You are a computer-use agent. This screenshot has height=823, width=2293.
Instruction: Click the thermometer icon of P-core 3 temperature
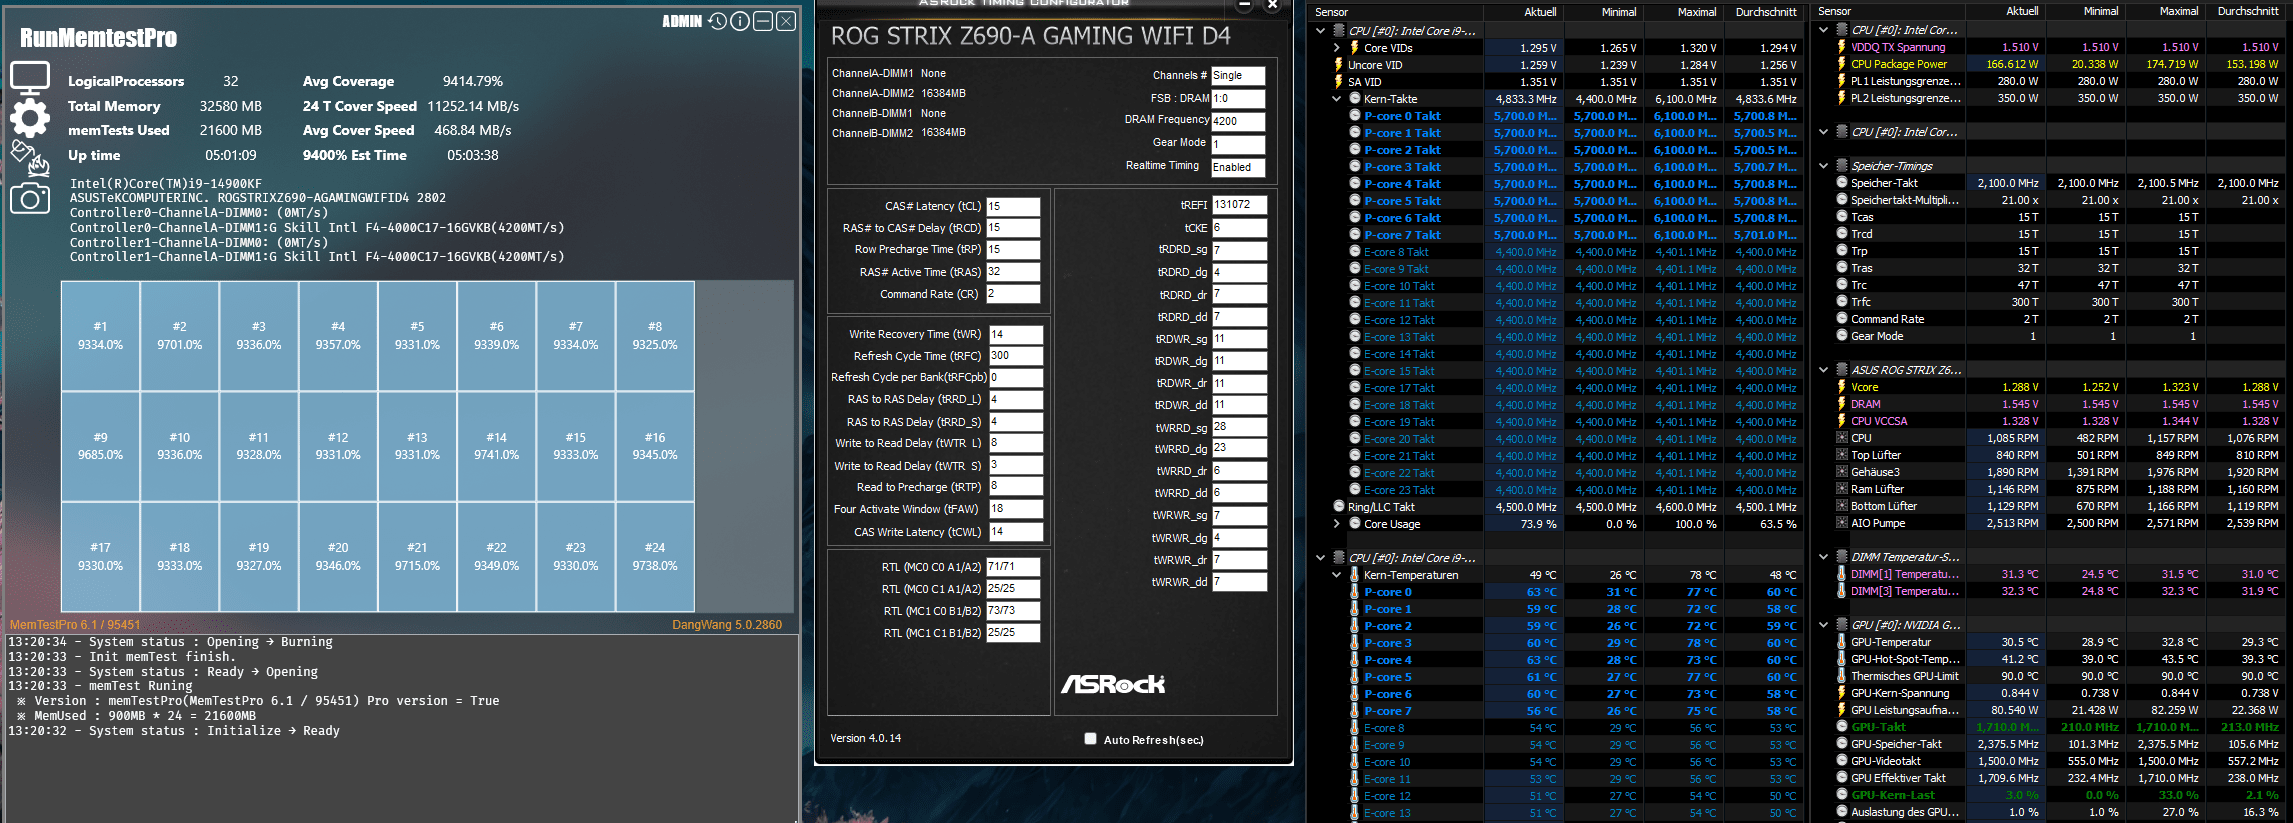pyautogui.click(x=1355, y=643)
